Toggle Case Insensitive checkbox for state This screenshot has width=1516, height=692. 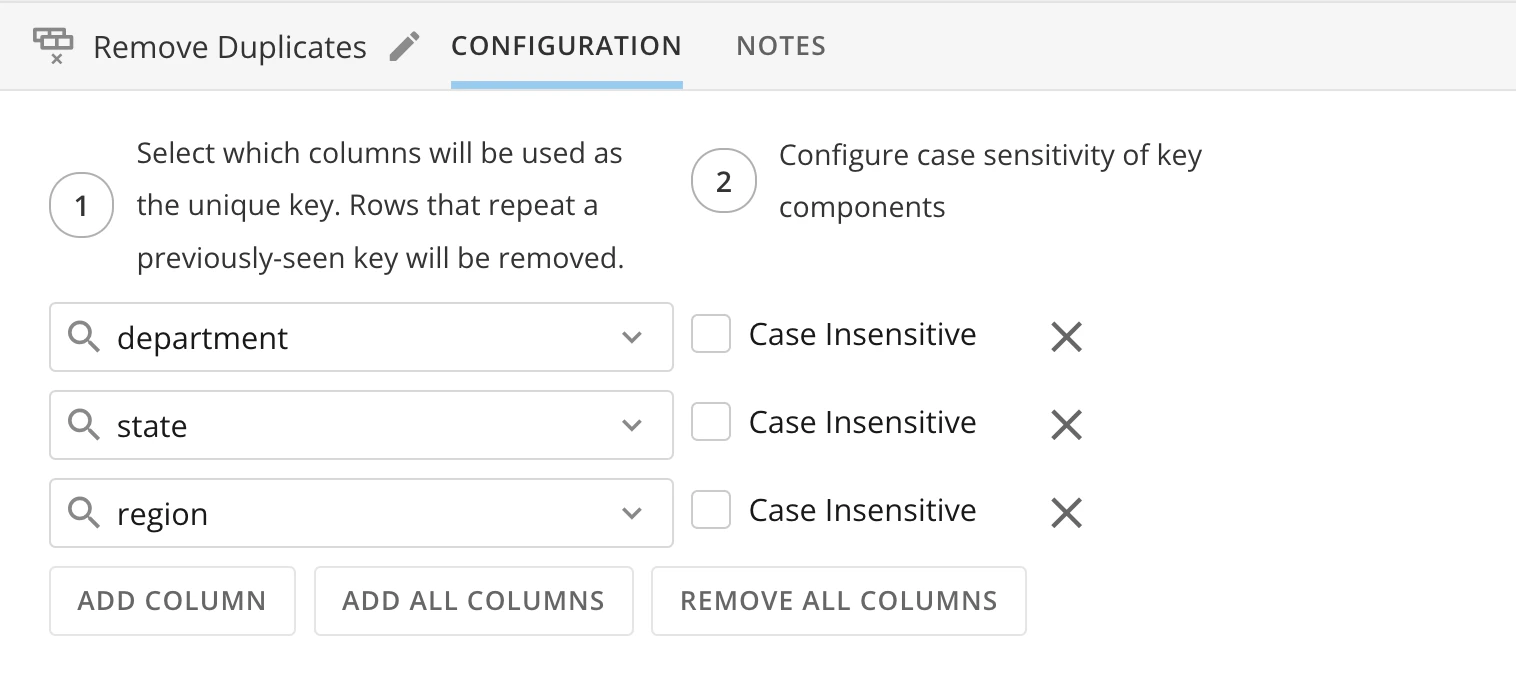point(711,422)
